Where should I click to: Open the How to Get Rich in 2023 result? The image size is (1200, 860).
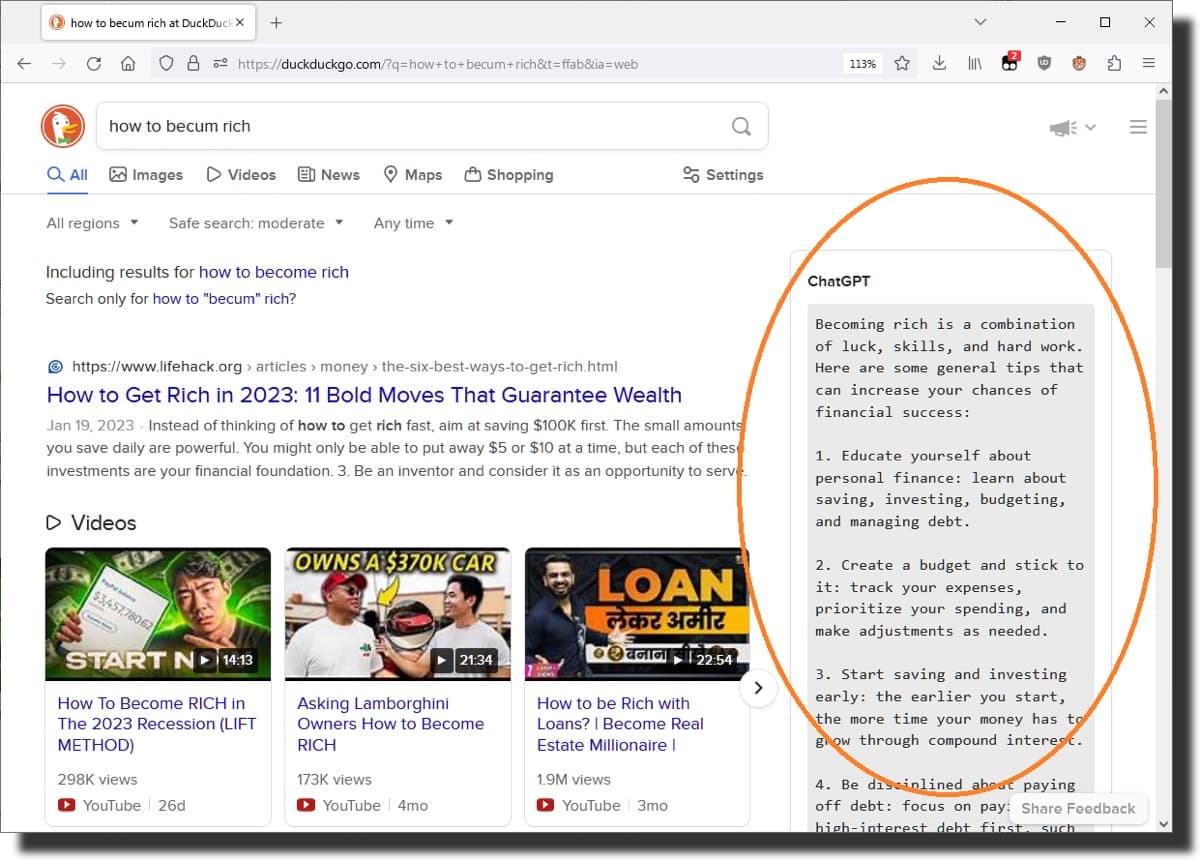click(364, 395)
